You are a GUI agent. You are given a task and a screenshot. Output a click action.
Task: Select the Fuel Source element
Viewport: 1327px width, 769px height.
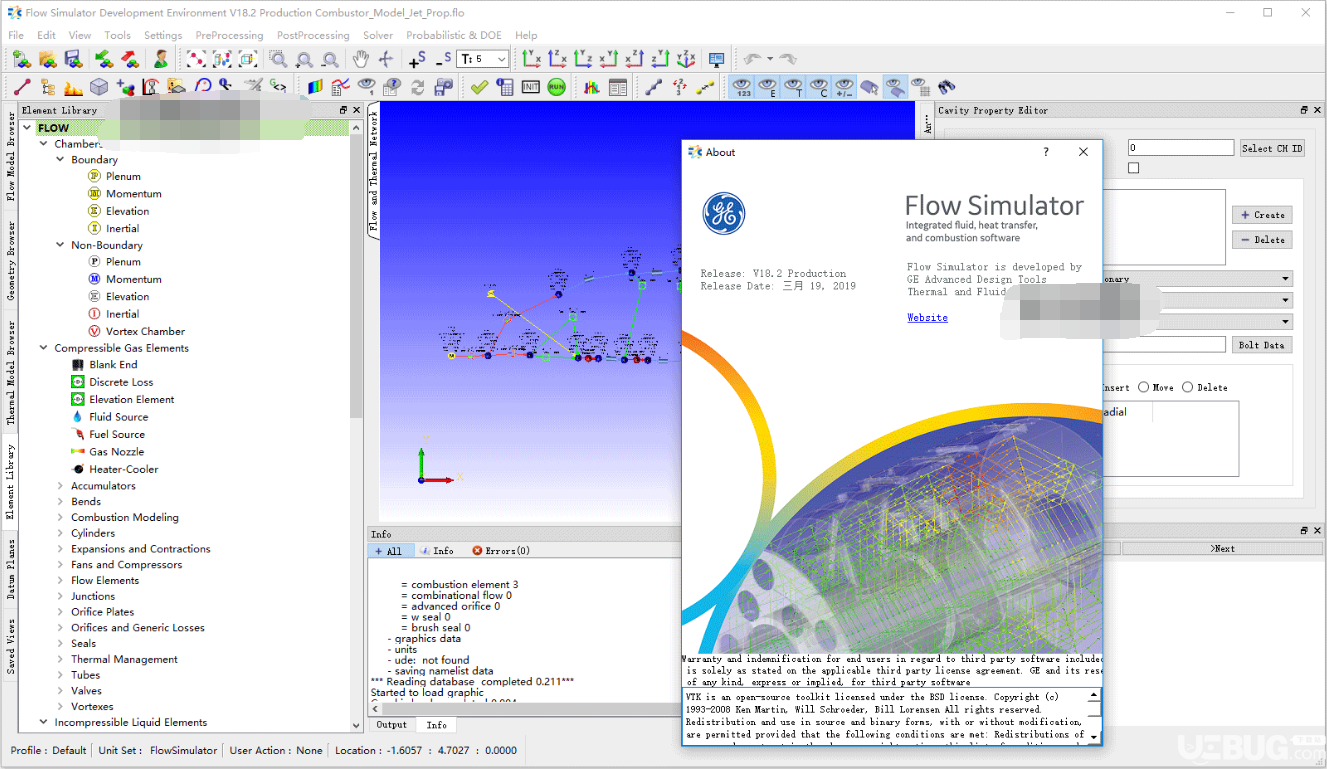pyautogui.click(x=117, y=434)
